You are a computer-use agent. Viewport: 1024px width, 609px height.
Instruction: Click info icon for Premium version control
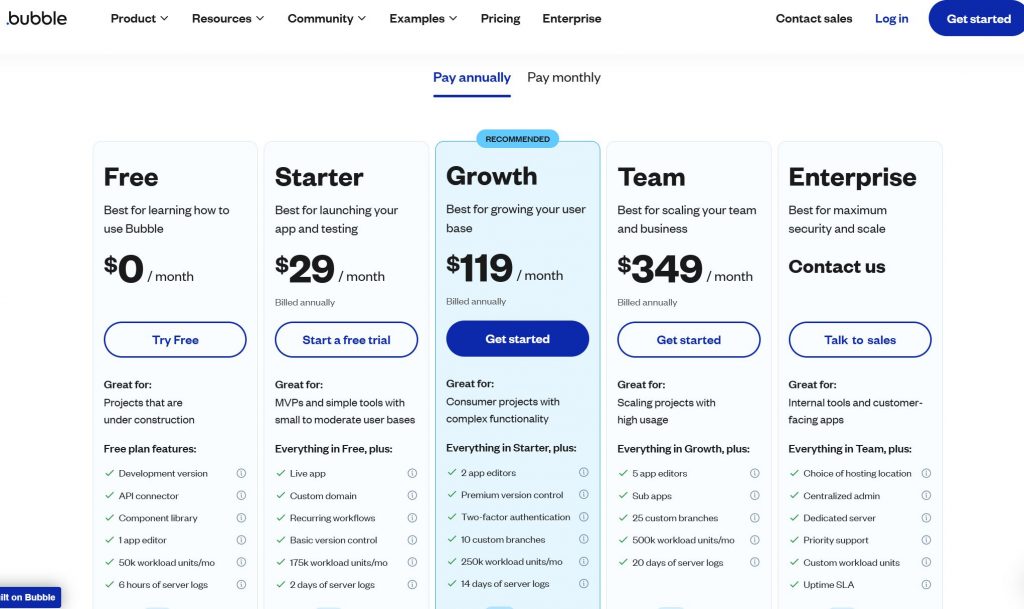click(x=584, y=495)
